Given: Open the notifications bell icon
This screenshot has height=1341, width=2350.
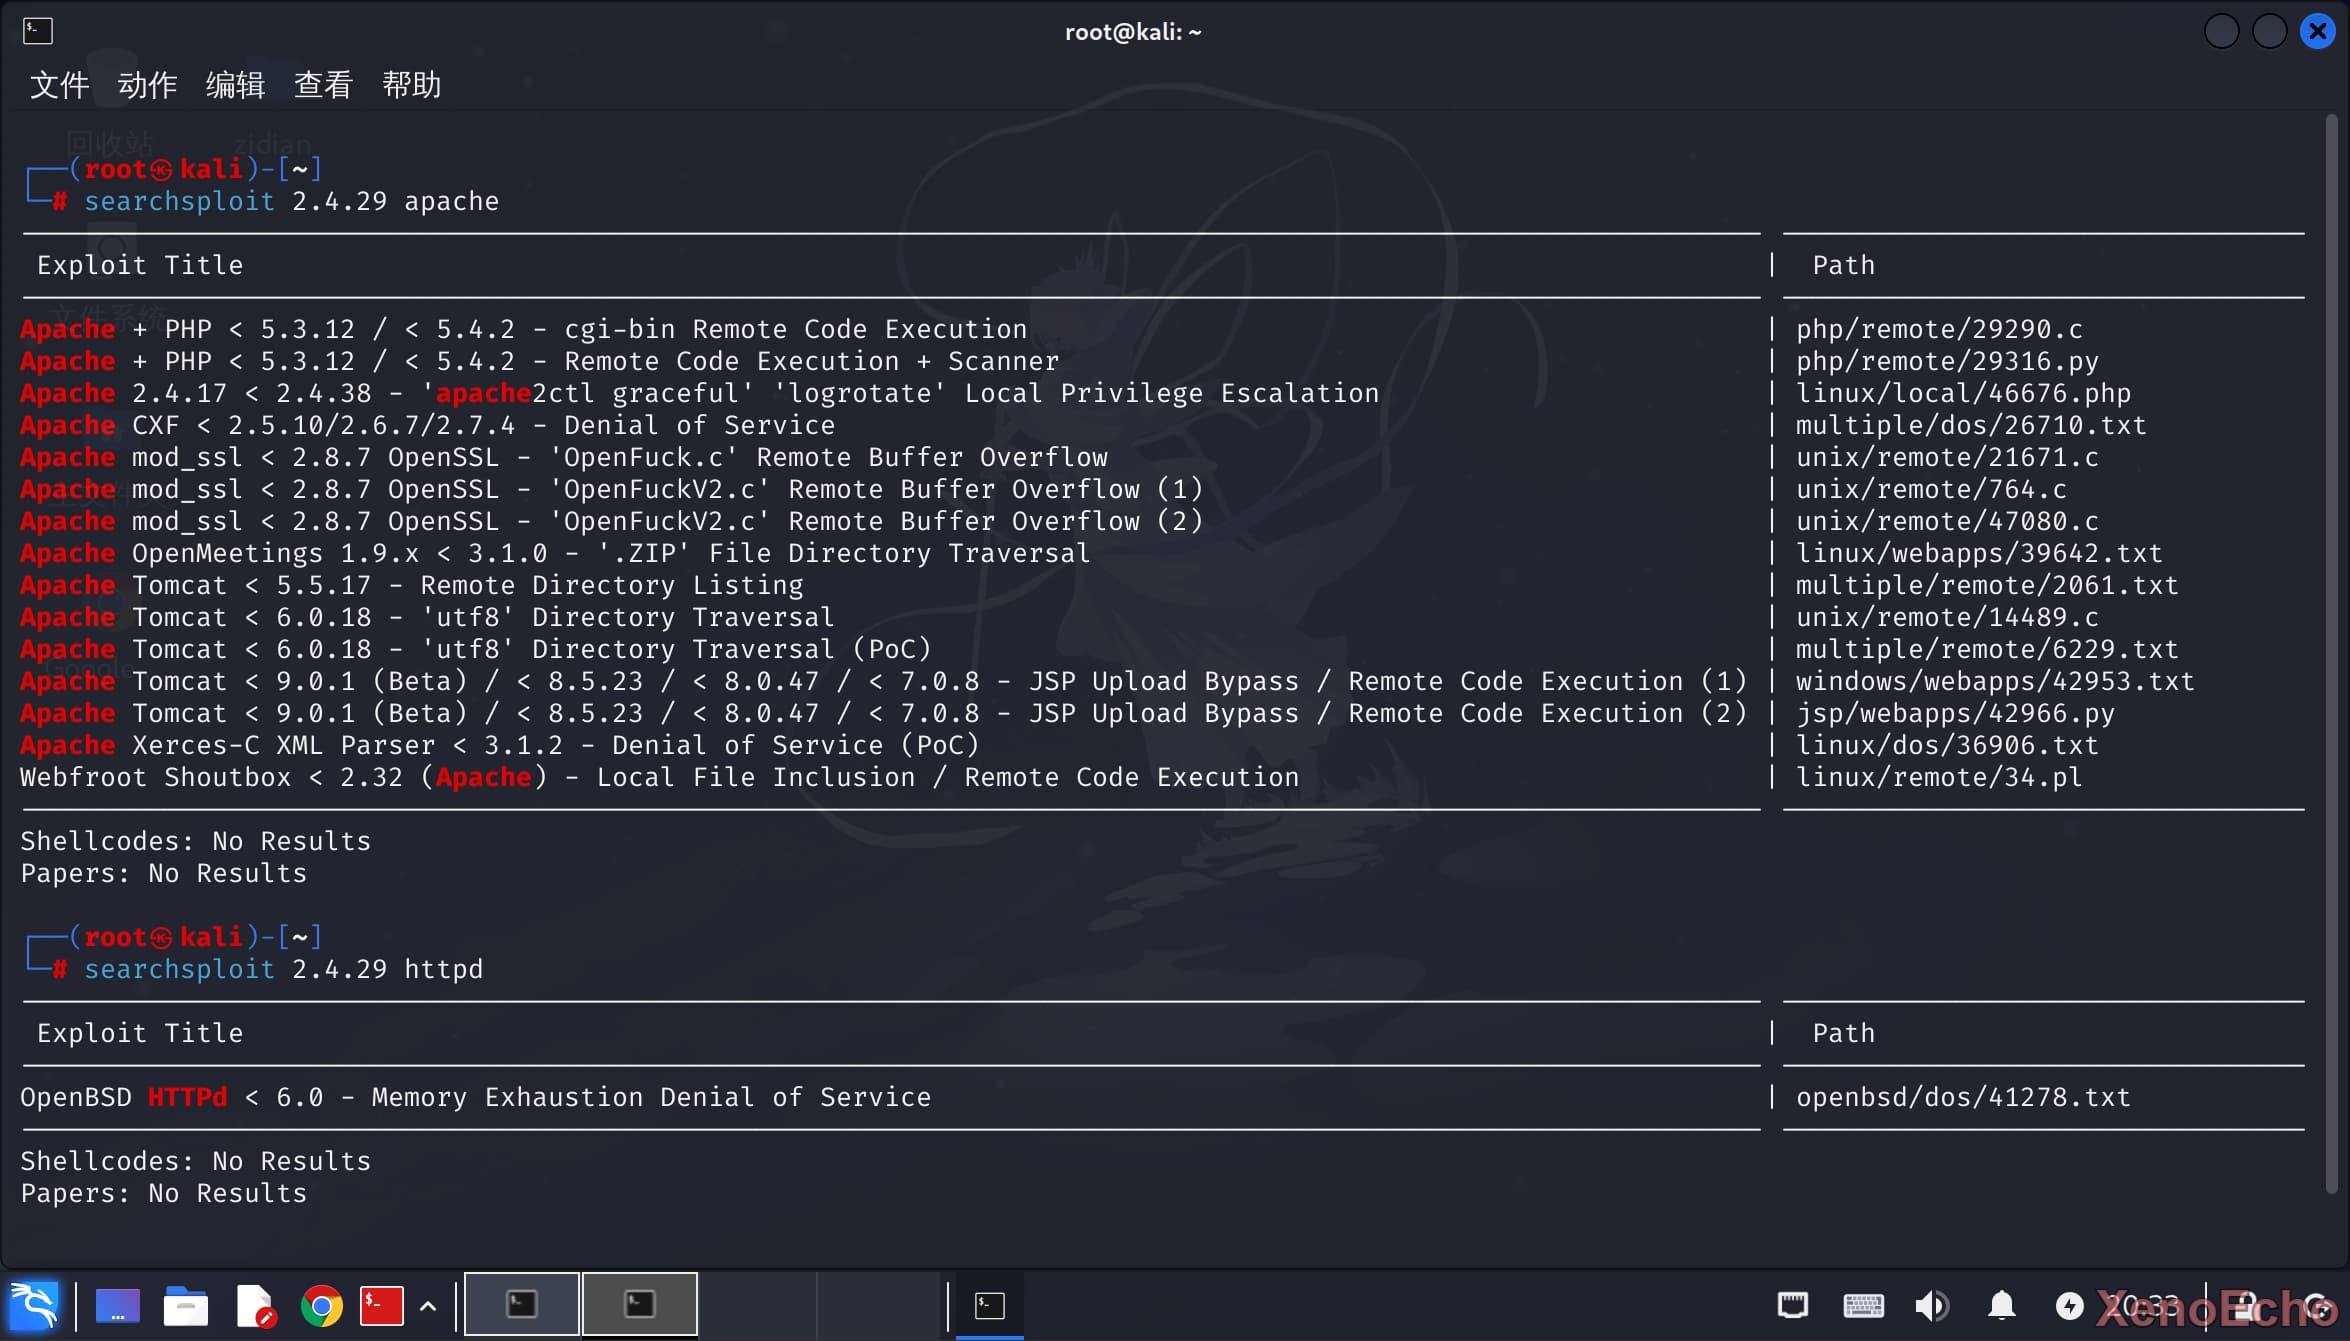Looking at the screenshot, I should coord(2001,1305).
